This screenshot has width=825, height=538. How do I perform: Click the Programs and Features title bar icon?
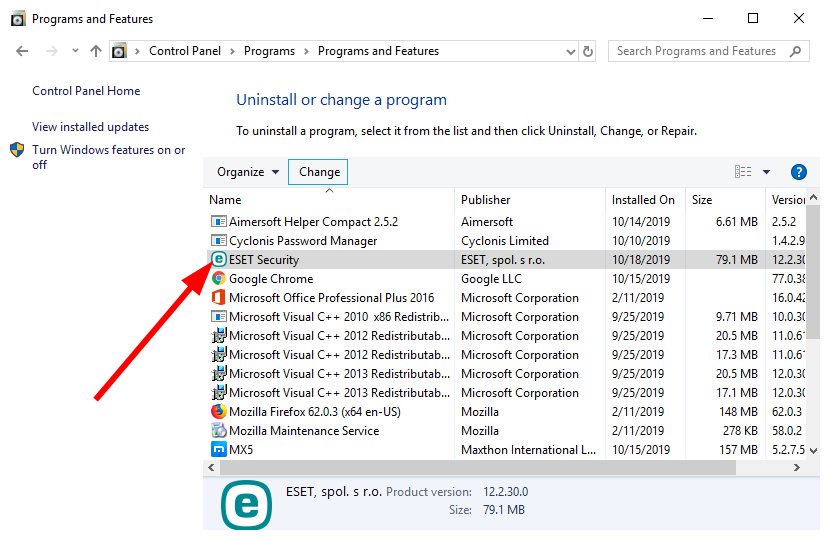18,19
